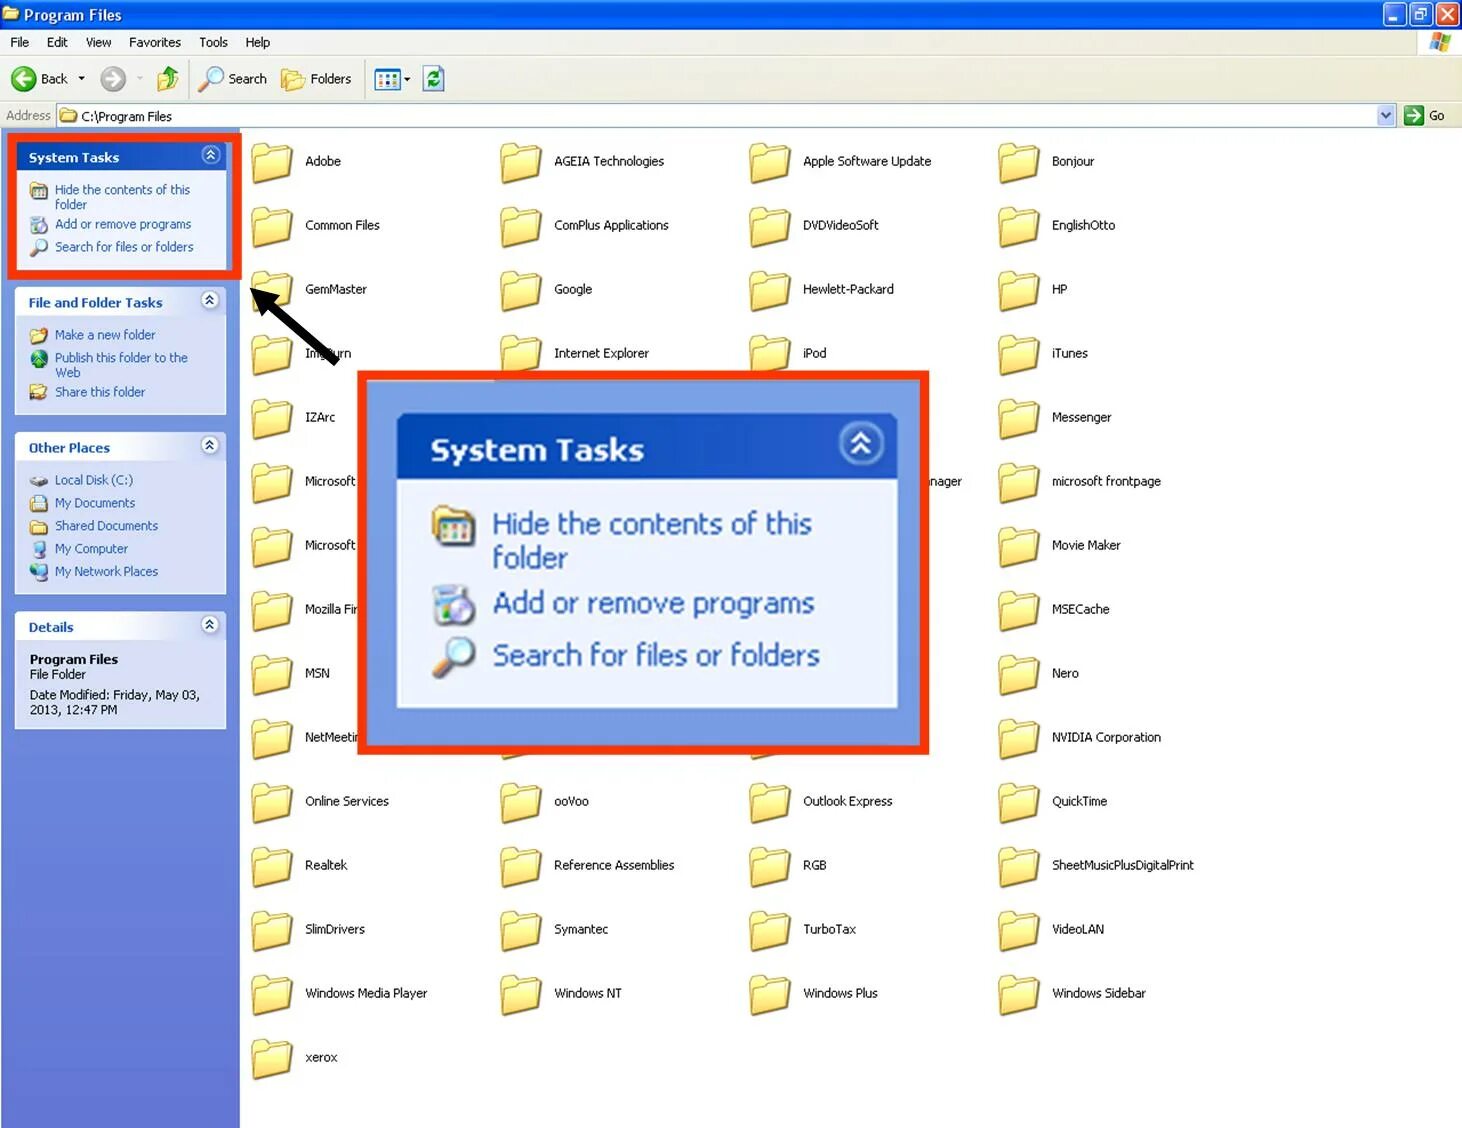1462x1128 pixels.
Task: Select the xerox folder icon
Action: 272,1058
